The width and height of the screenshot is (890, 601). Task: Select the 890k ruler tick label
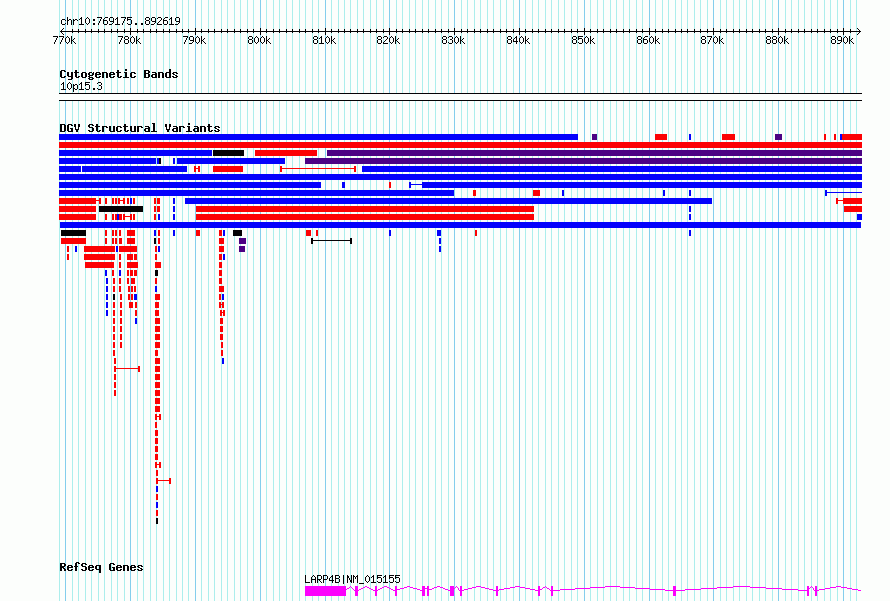click(x=842, y=40)
